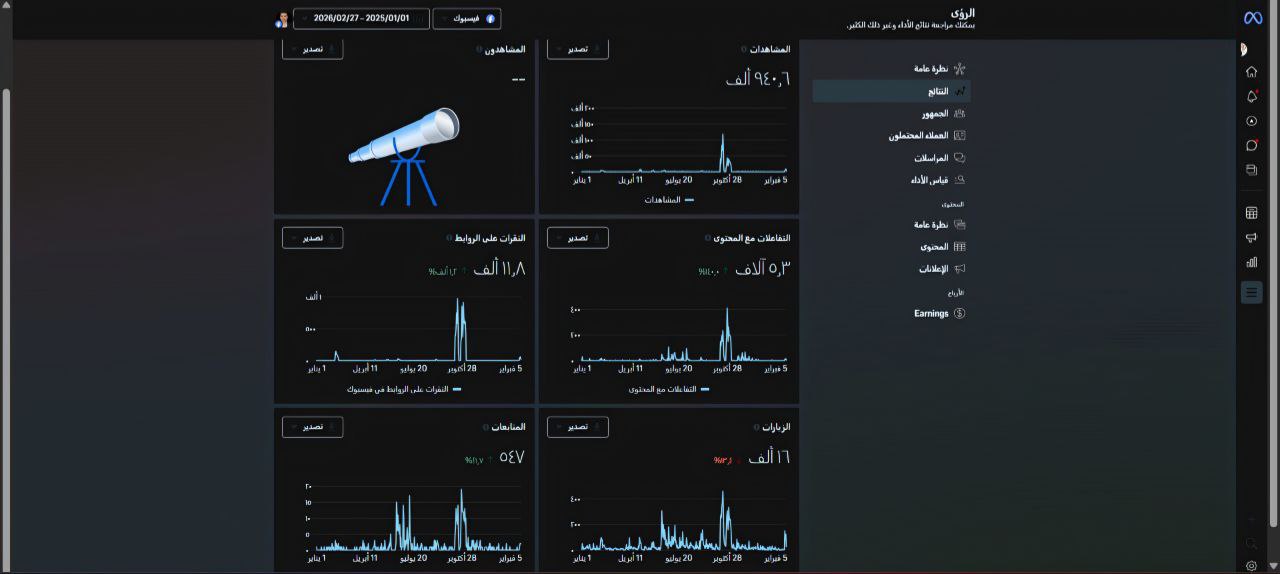
Task: Open the inbox chat bubble icon
Action: click(1251, 146)
